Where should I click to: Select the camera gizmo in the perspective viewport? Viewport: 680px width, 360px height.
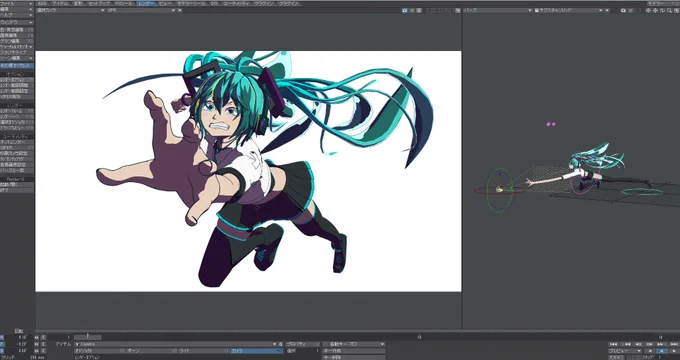pos(500,189)
